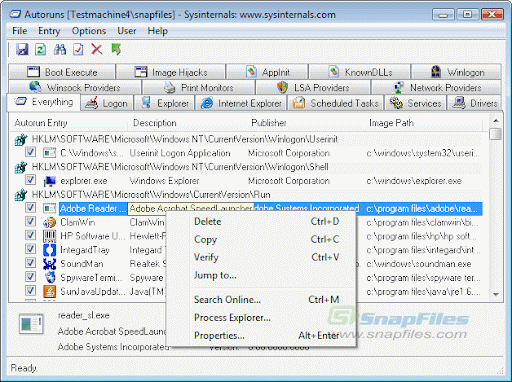Switch to the Winsock Providers tab

[75, 87]
